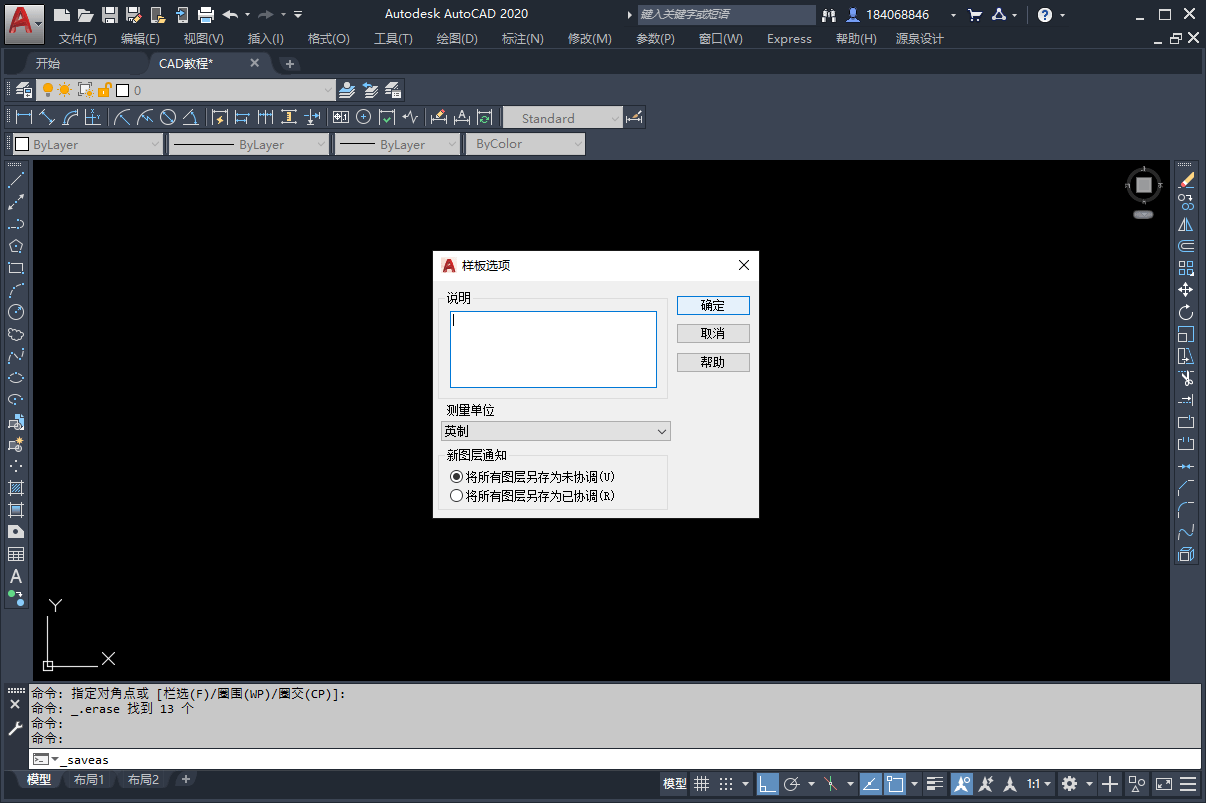Click the Center Mark tool icon
Image resolution: width=1206 pixels, height=803 pixels.
pyautogui.click(x=363, y=118)
